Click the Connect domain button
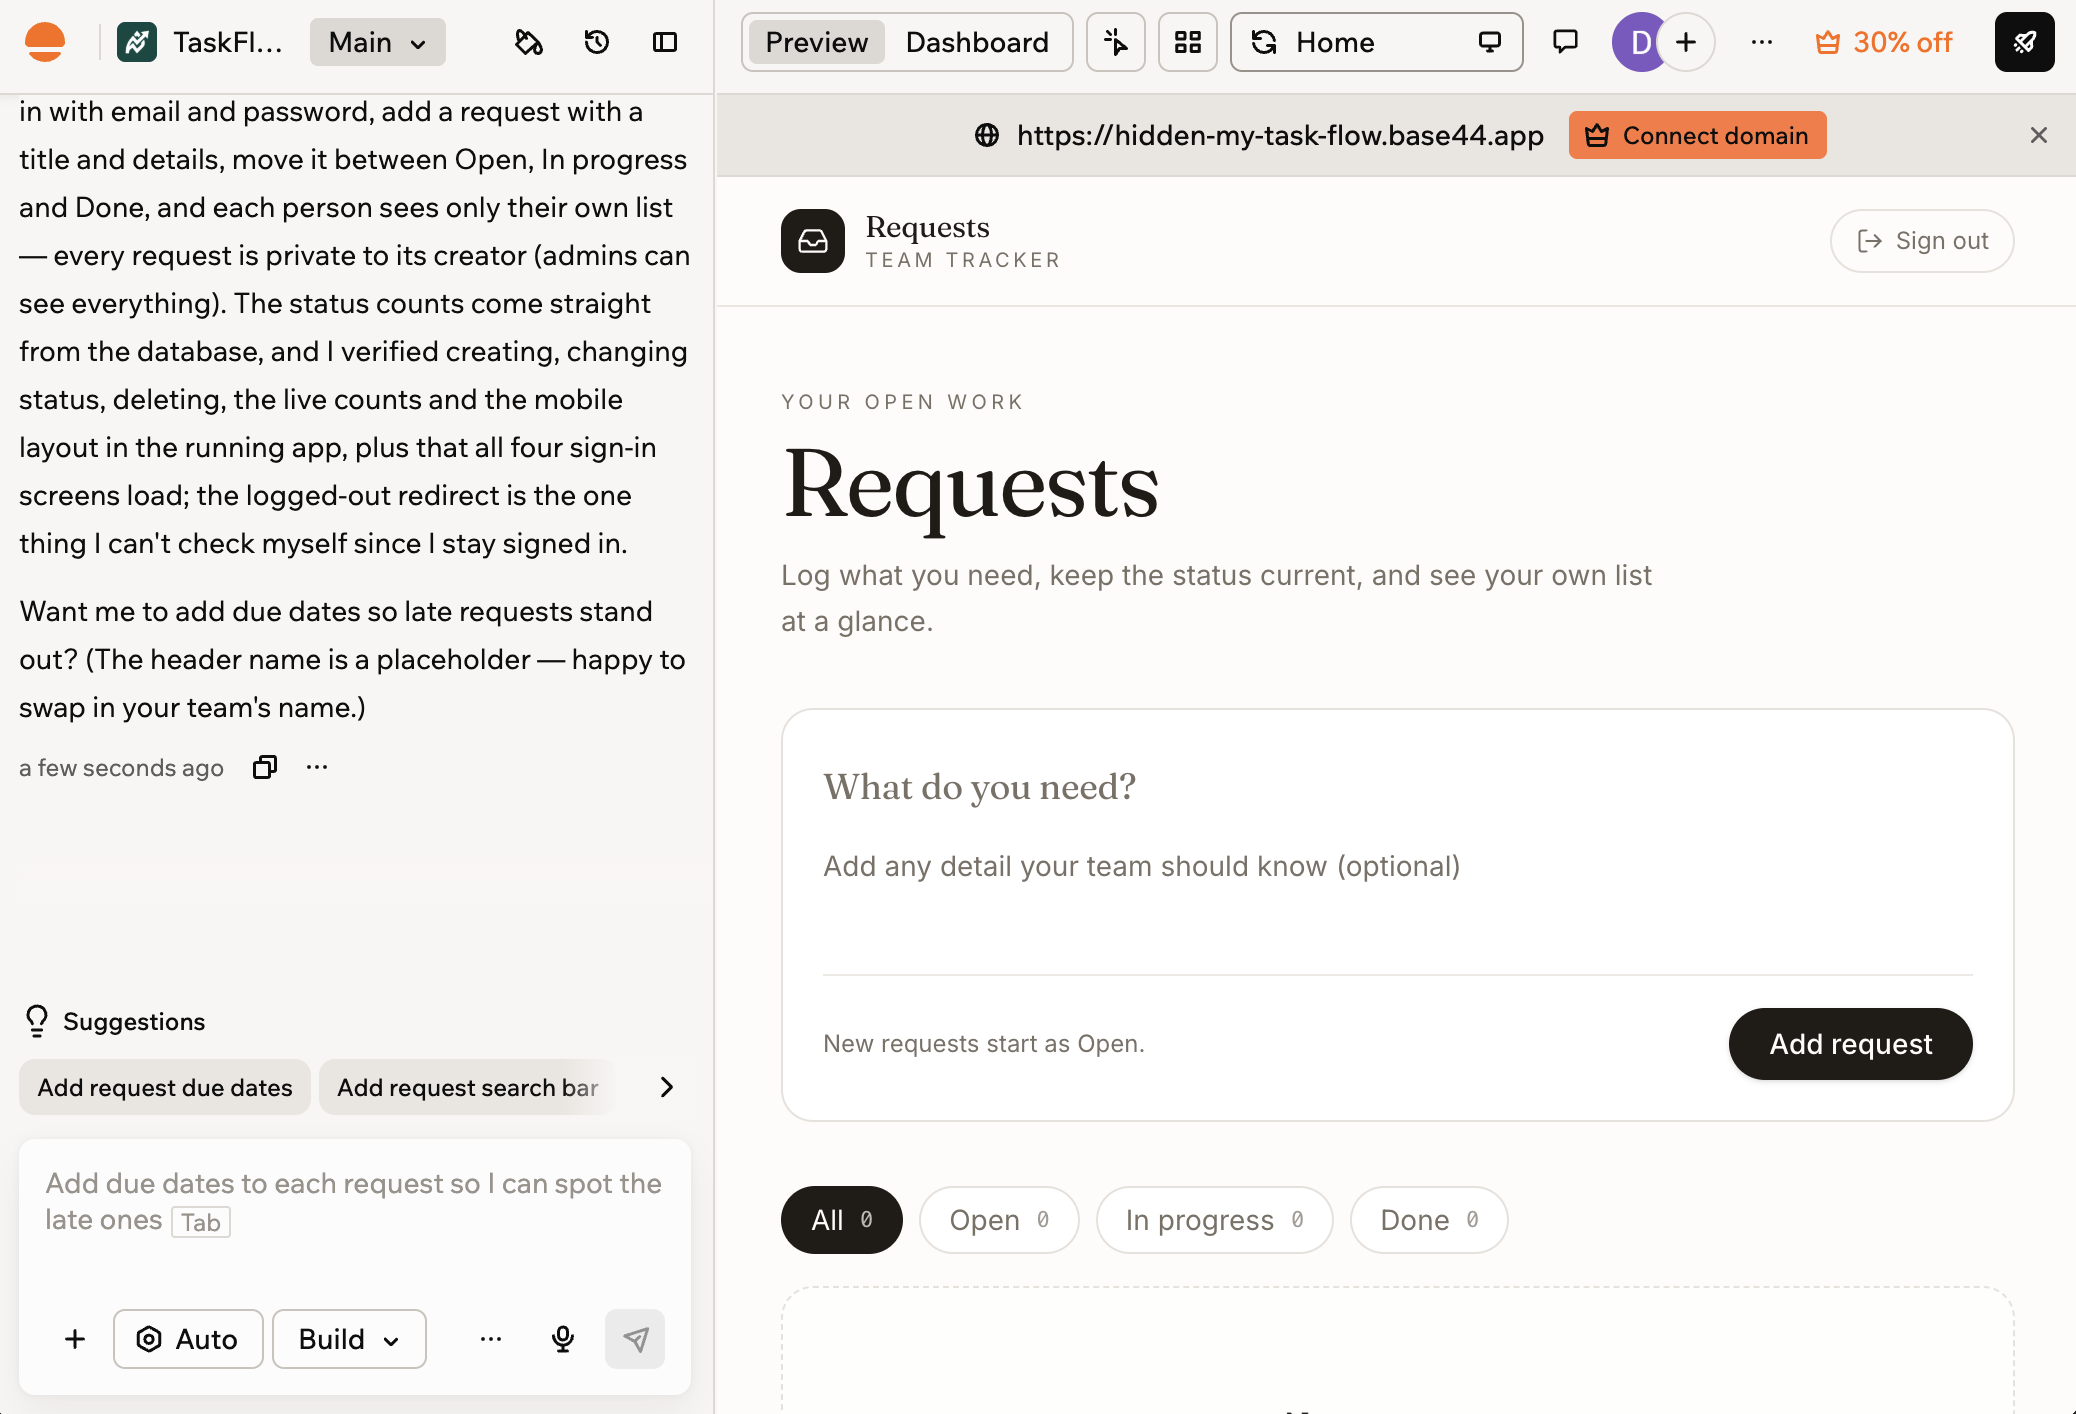Screen dimensions: 2076x1414 click(1697, 135)
